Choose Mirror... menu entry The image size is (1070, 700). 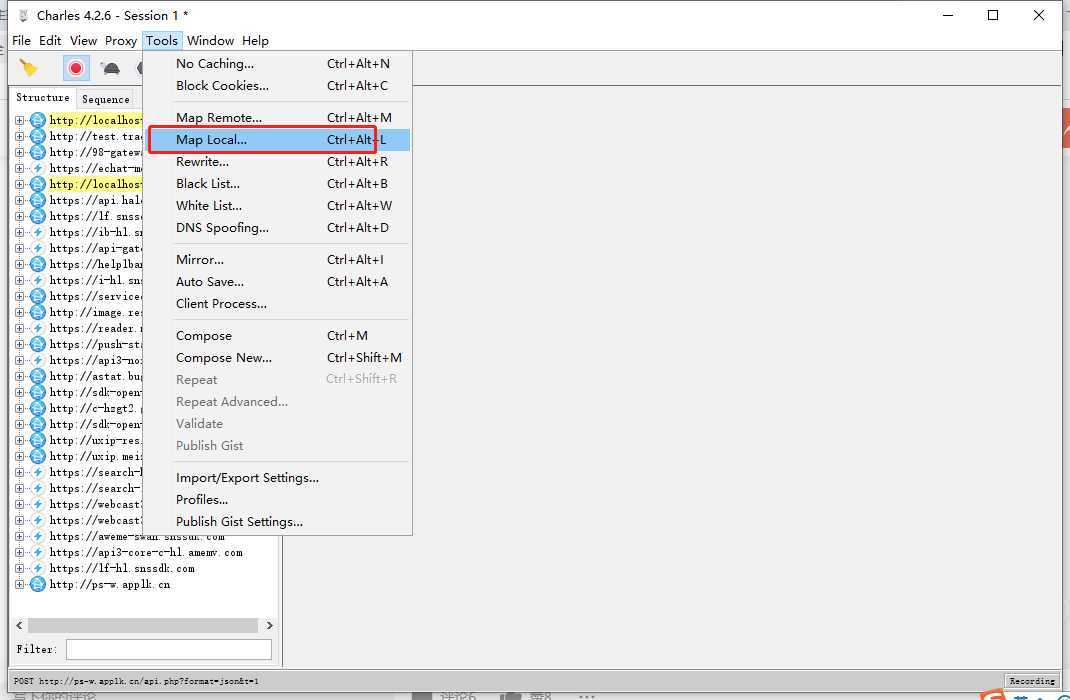tap(278, 260)
